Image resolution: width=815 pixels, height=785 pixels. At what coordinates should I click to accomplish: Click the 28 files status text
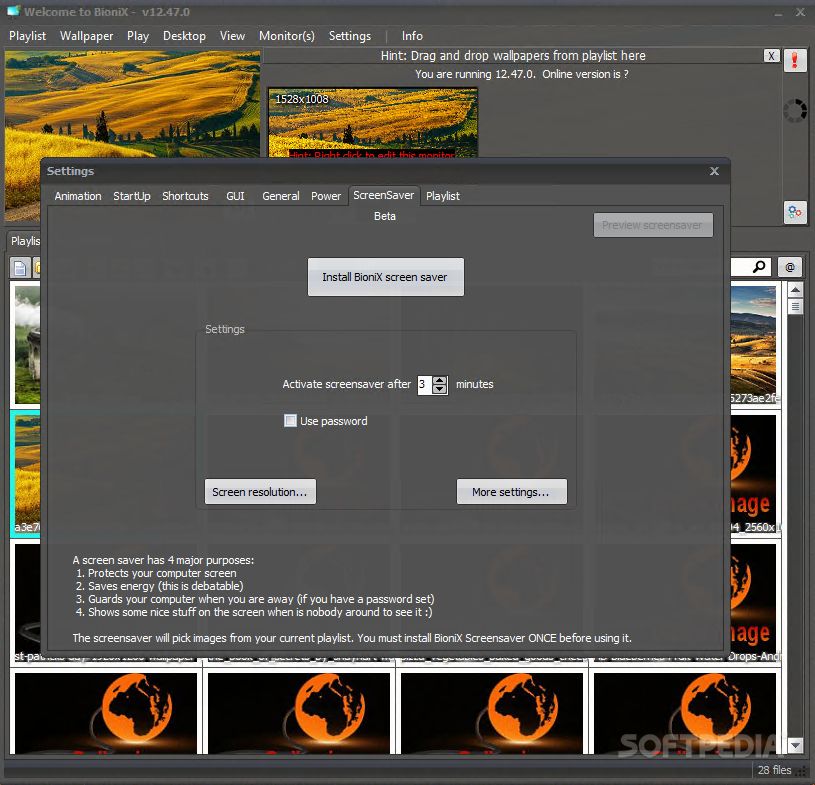(774, 770)
